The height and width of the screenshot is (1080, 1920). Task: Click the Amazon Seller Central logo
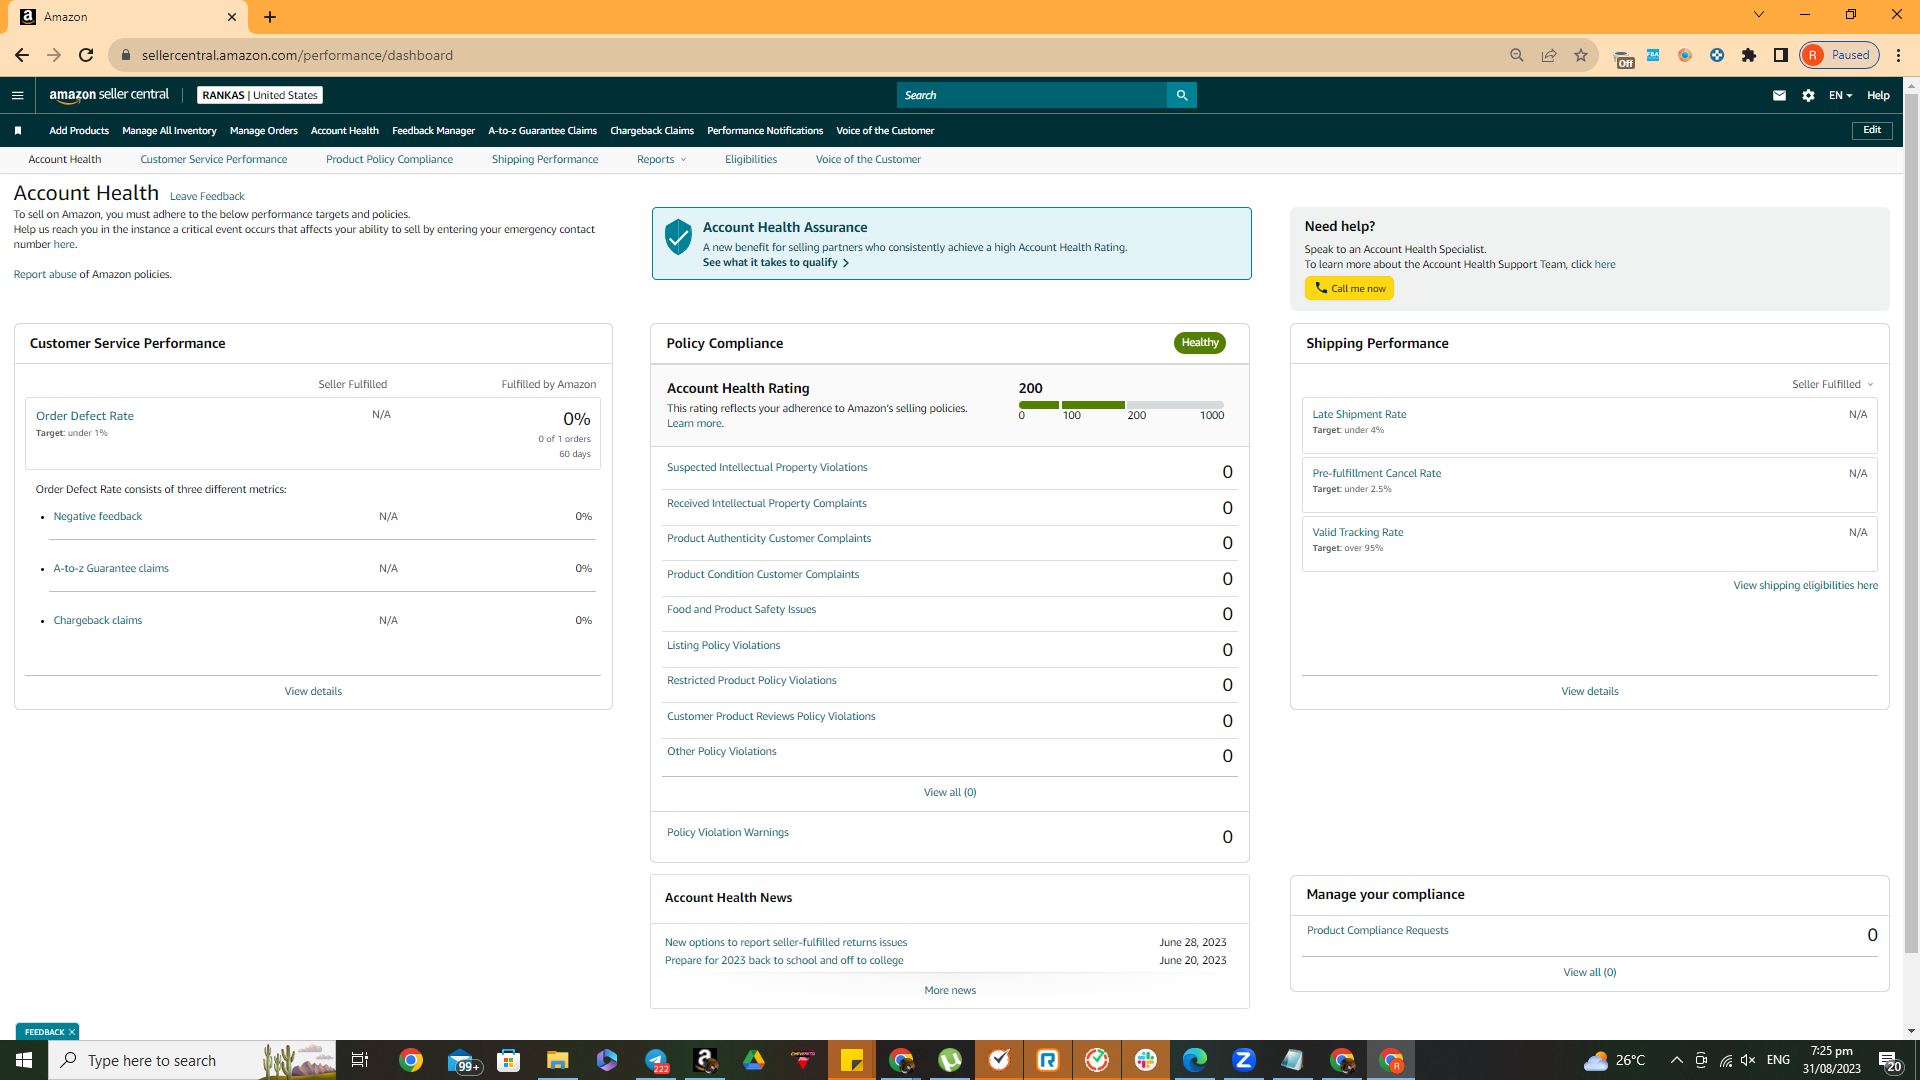(109, 95)
